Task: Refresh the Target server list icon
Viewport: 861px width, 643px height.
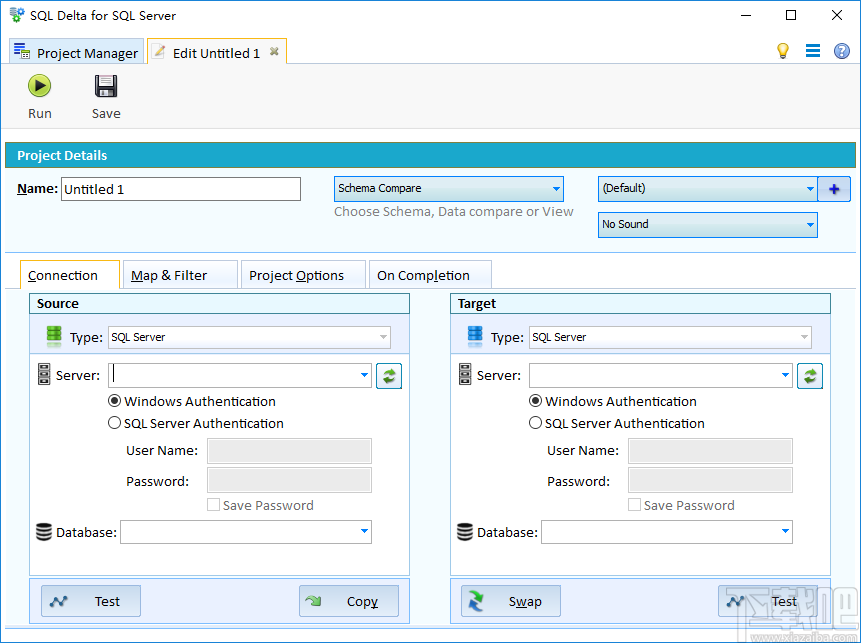Action: coord(810,375)
